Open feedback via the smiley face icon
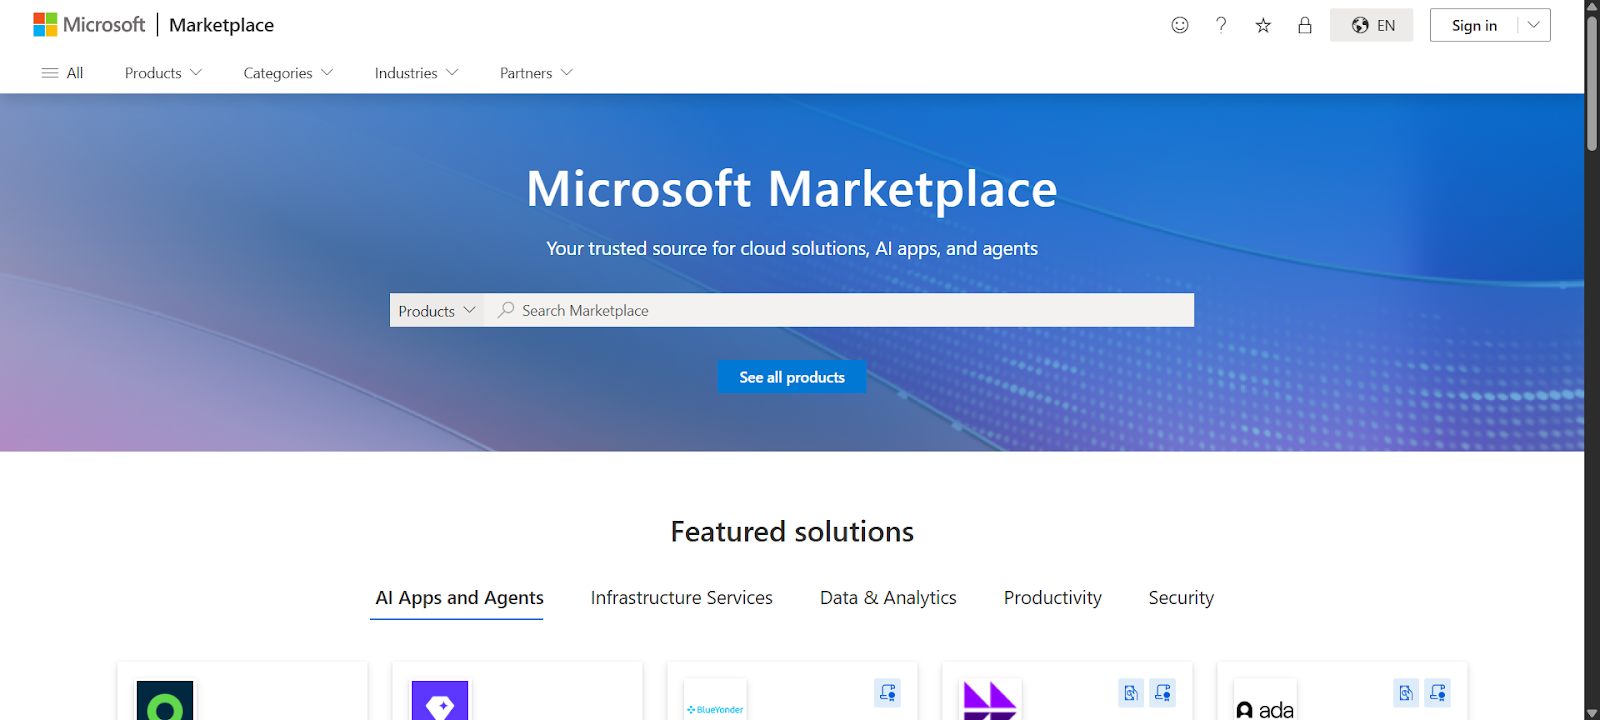 tap(1180, 25)
